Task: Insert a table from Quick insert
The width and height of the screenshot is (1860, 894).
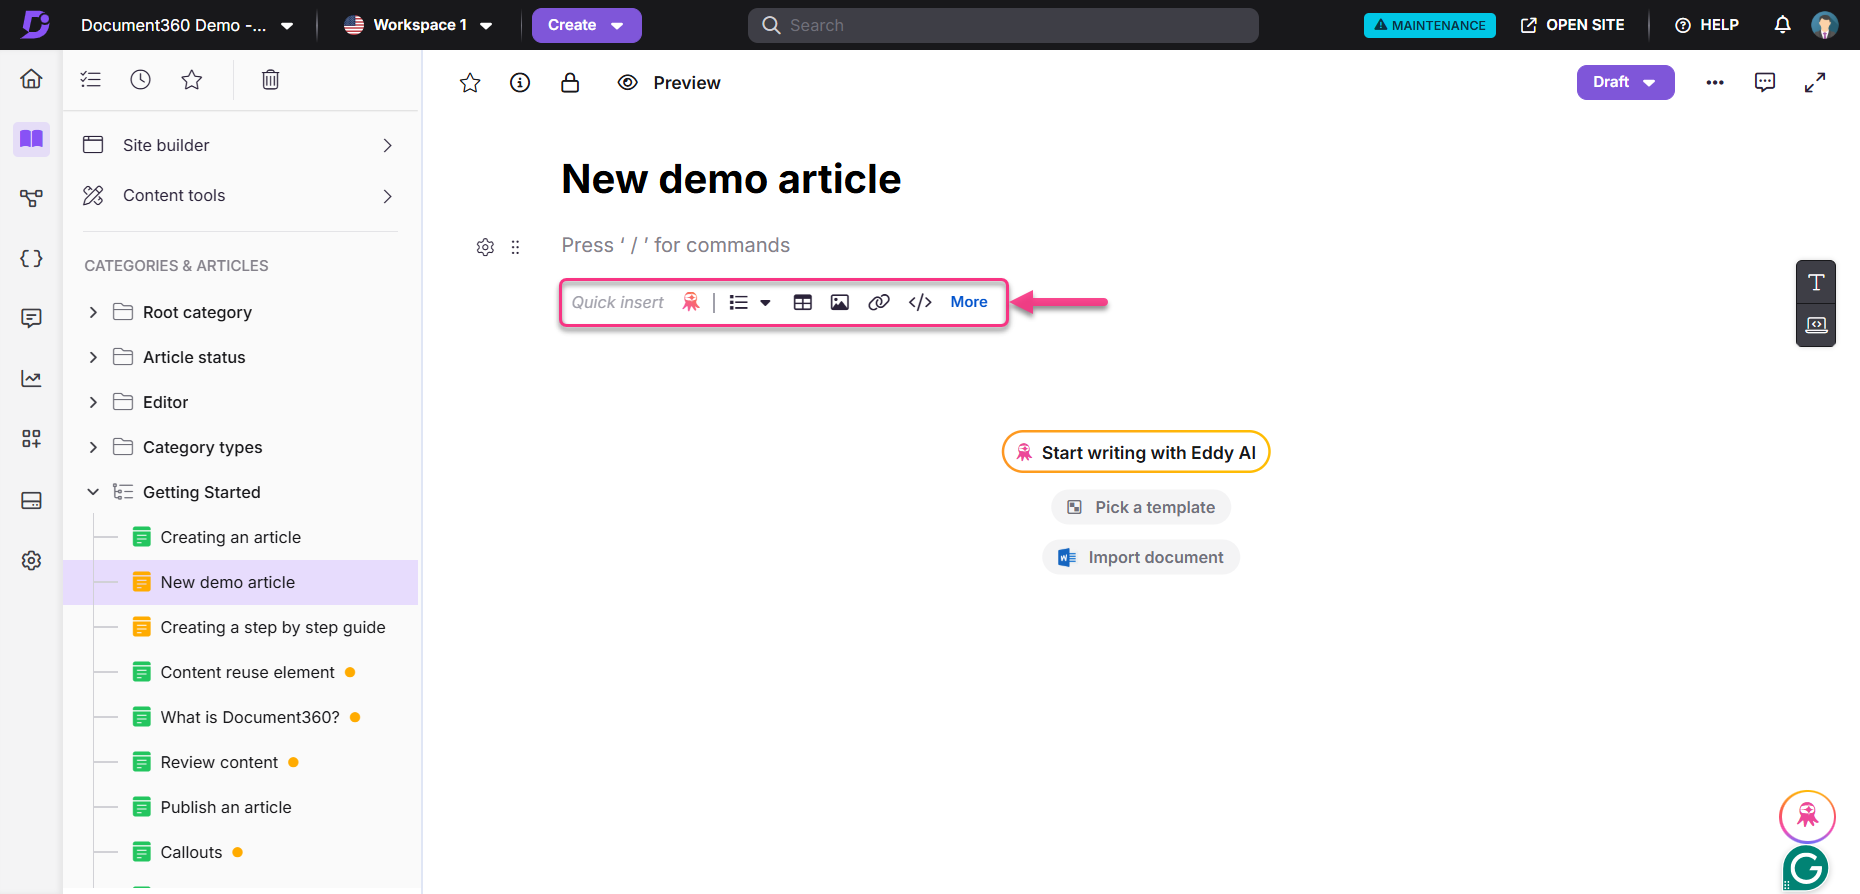Action: click(x=802, y=302)
